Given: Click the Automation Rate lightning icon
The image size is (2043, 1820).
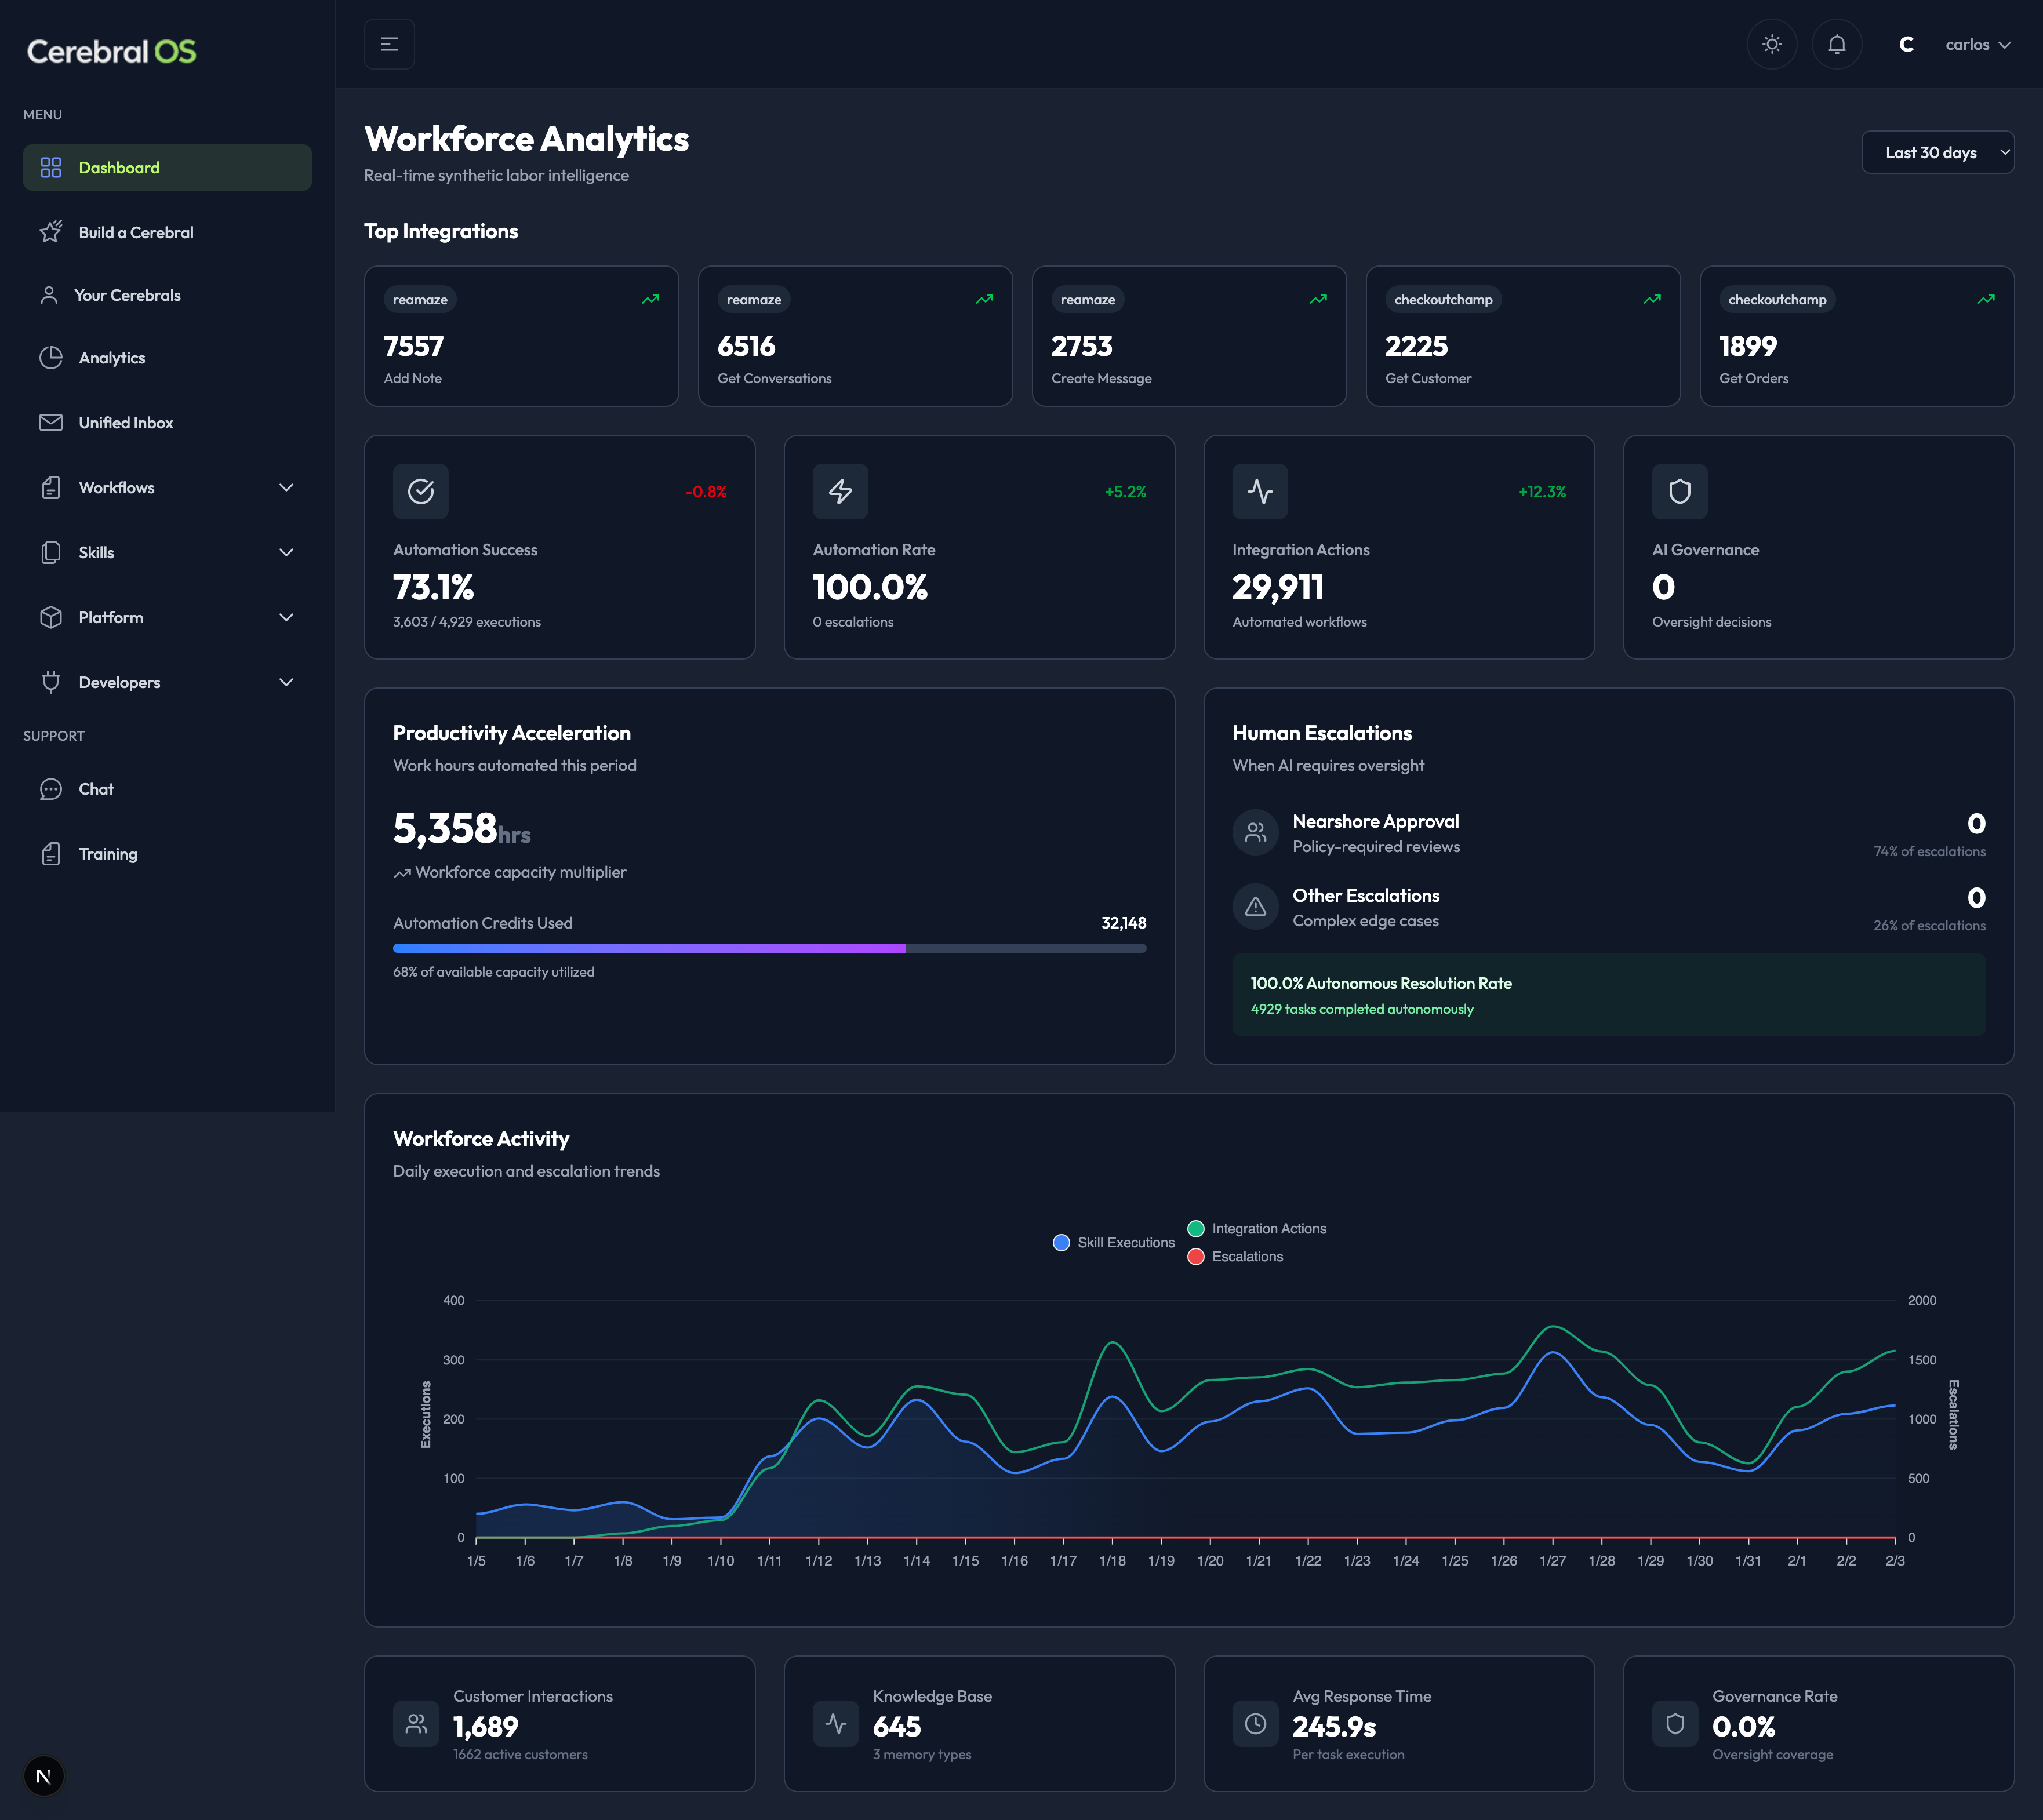Looking at the screenshot, I should pyautogui.click(x=840, y=491).
